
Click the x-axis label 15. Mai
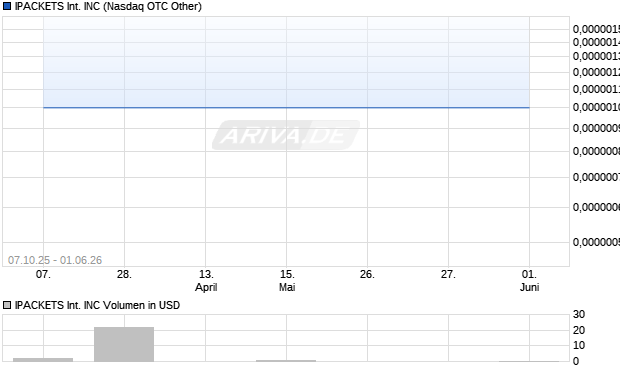point(287,281)
